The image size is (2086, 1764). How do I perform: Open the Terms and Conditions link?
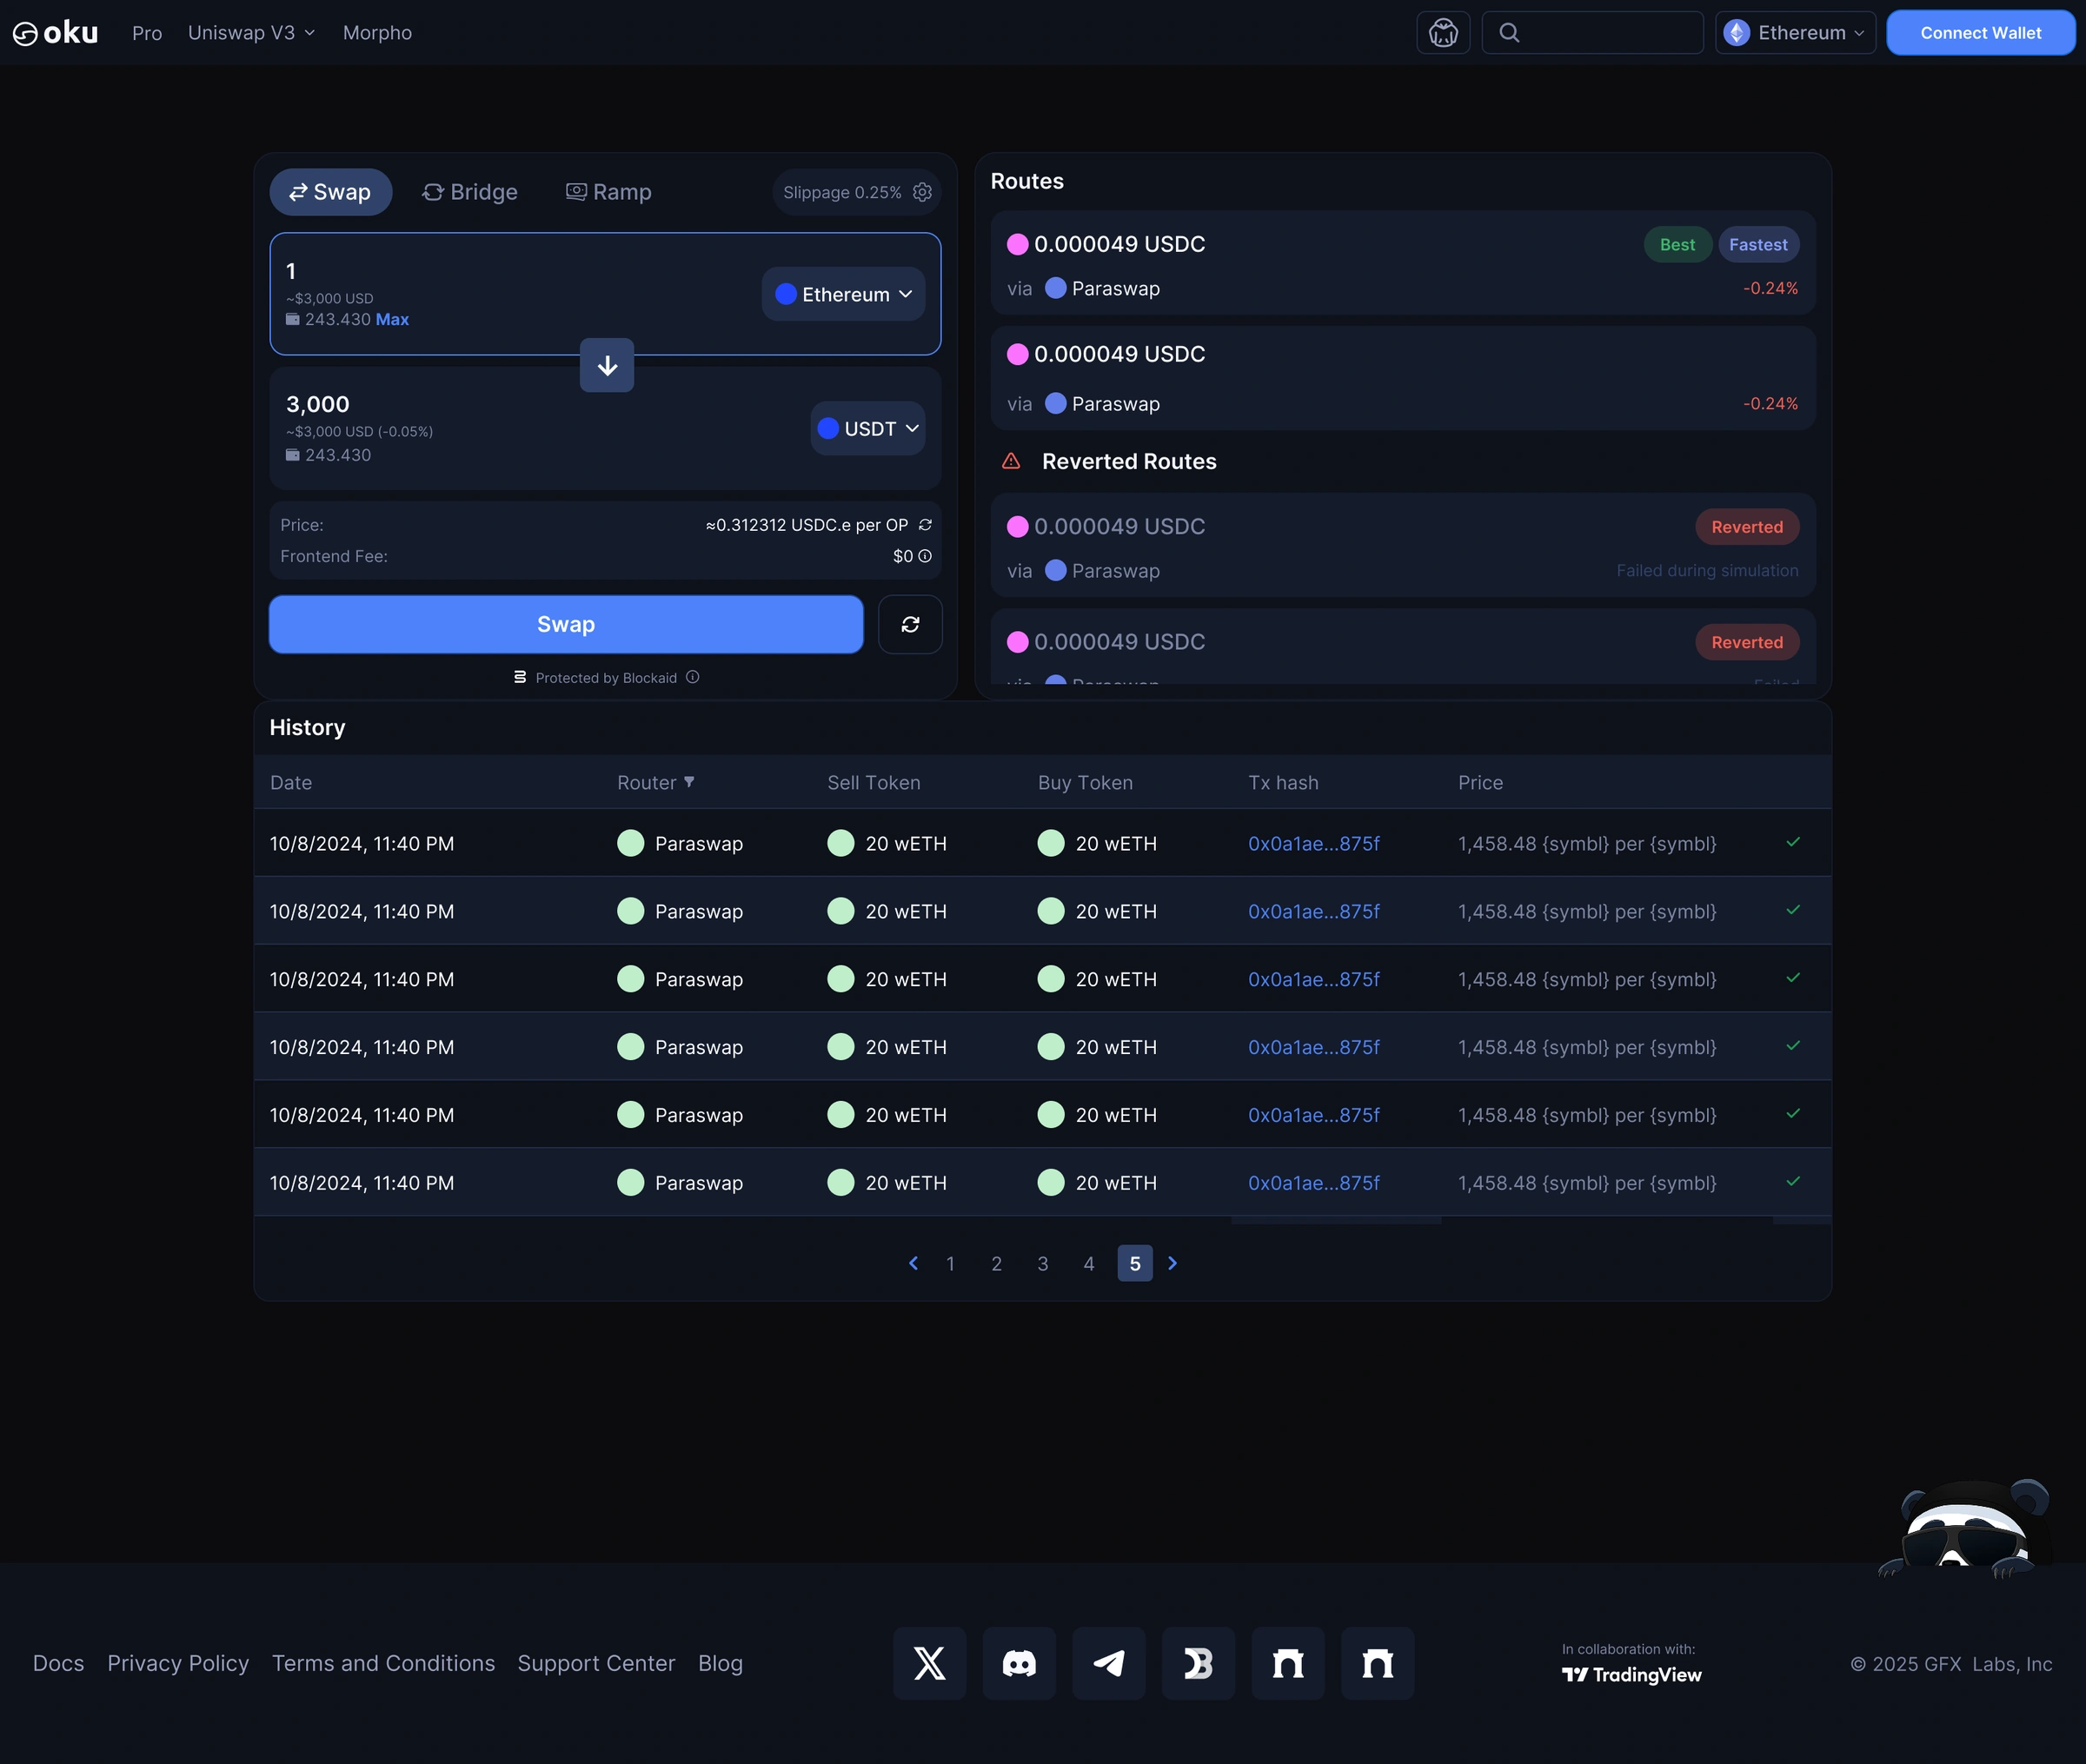pos(383,1663)
